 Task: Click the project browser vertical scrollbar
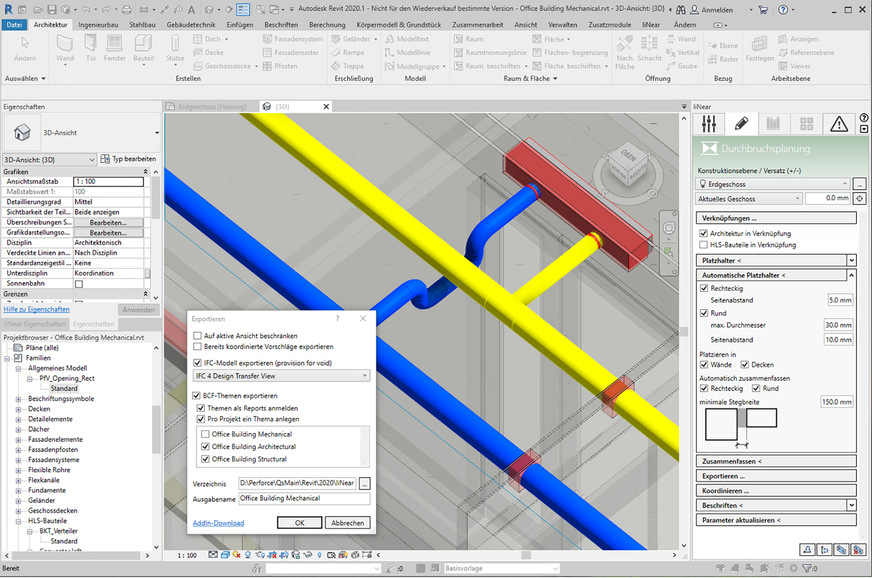tap(155, 430)
